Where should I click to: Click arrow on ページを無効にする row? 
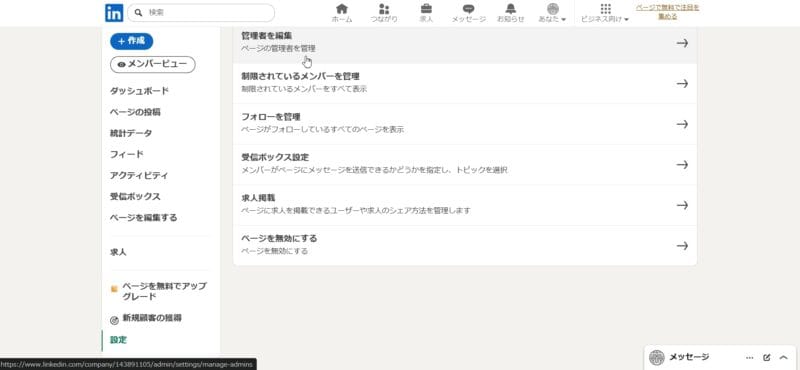pyautogui.click(x=682, y=245)
